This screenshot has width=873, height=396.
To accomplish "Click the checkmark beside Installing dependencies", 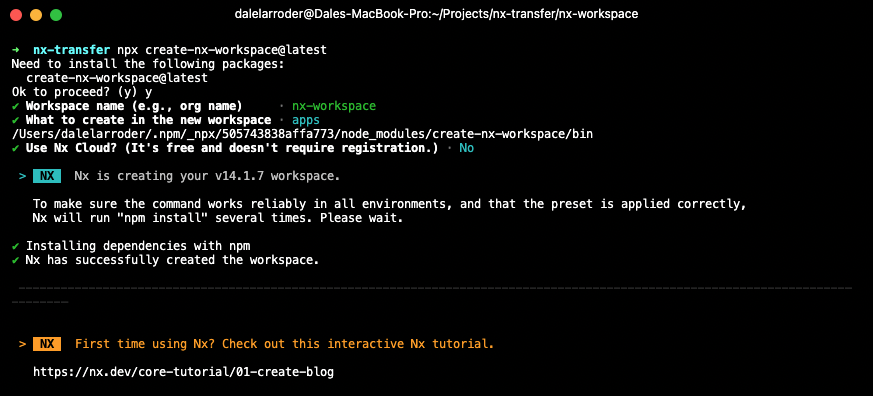I will point(15,246).
